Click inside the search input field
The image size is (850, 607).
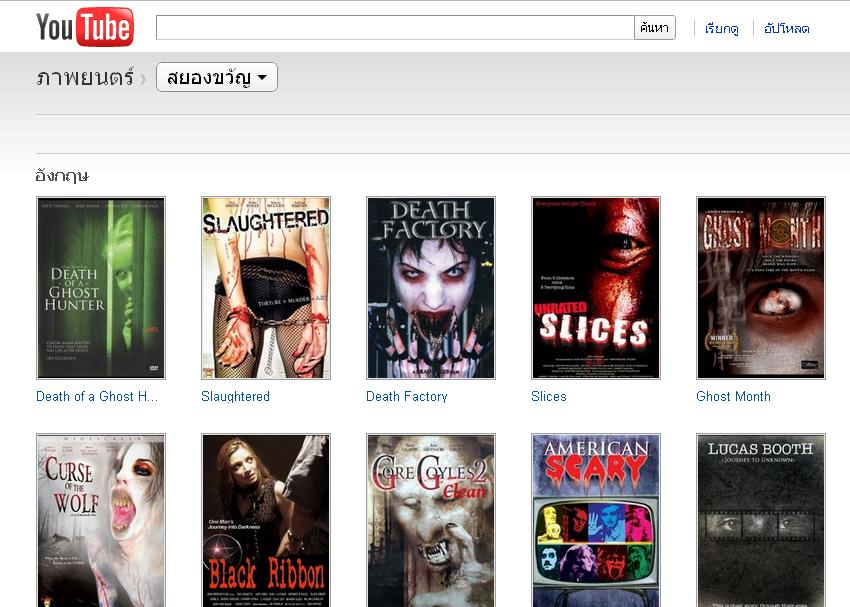[x=395, y=28]
